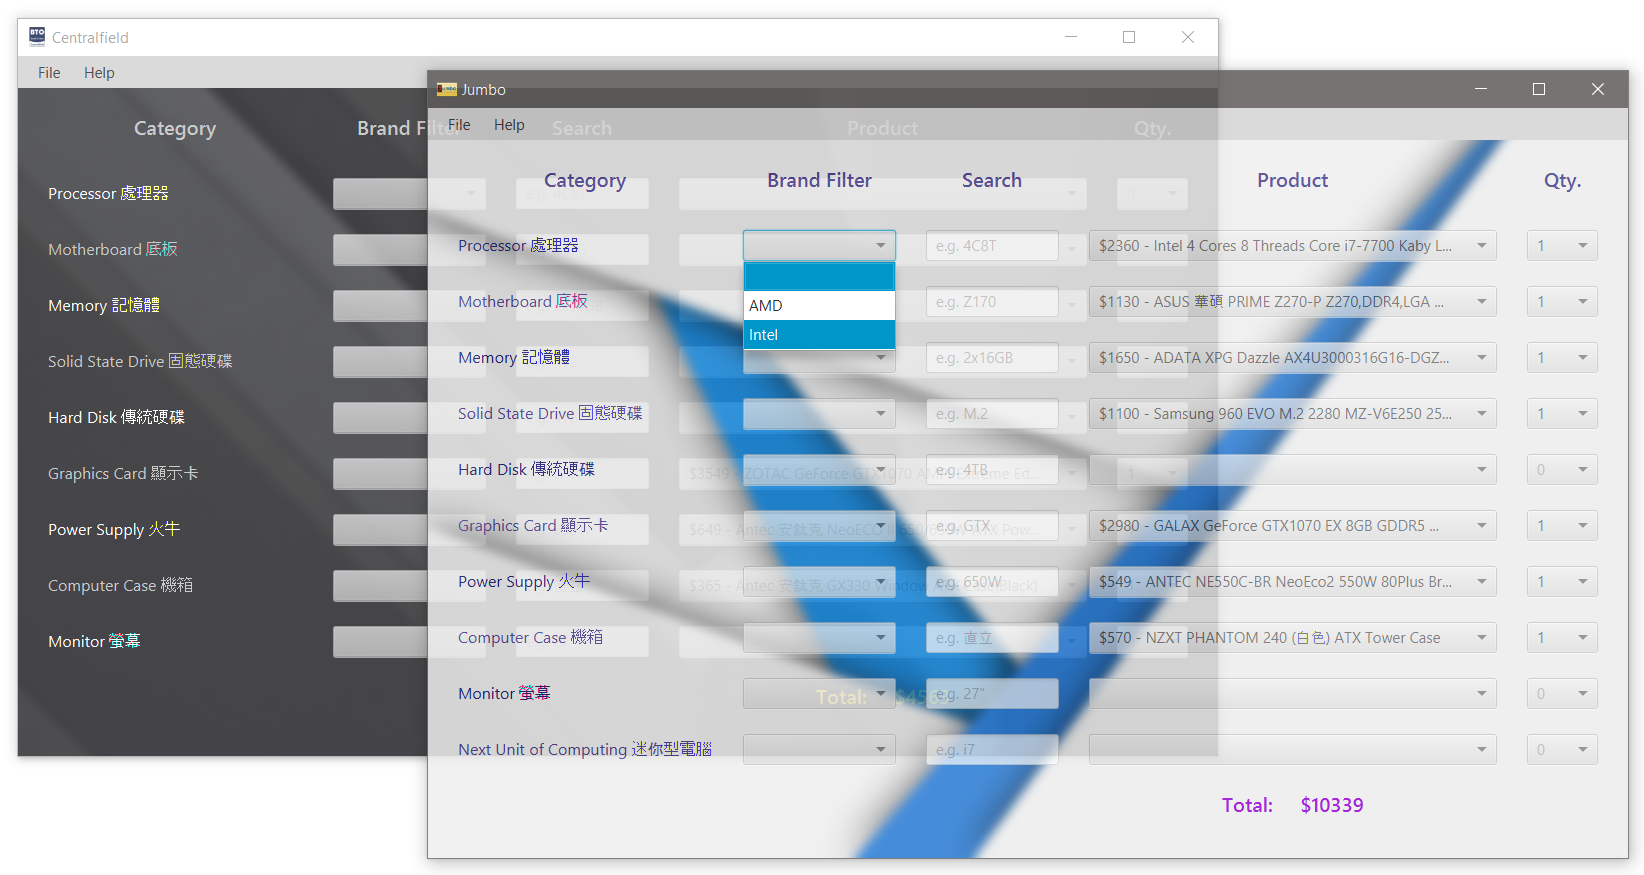Open Motherboard product dropdown ASUS PRIME Z270-P

pos(1292,302)
